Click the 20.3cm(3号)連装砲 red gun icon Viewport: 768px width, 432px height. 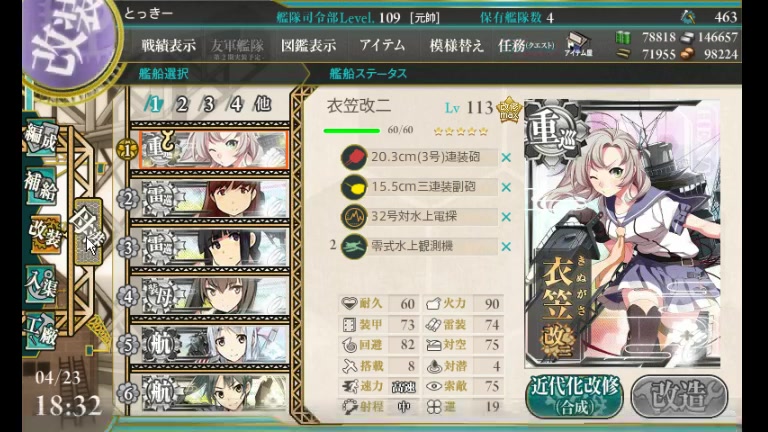point(354,157)
